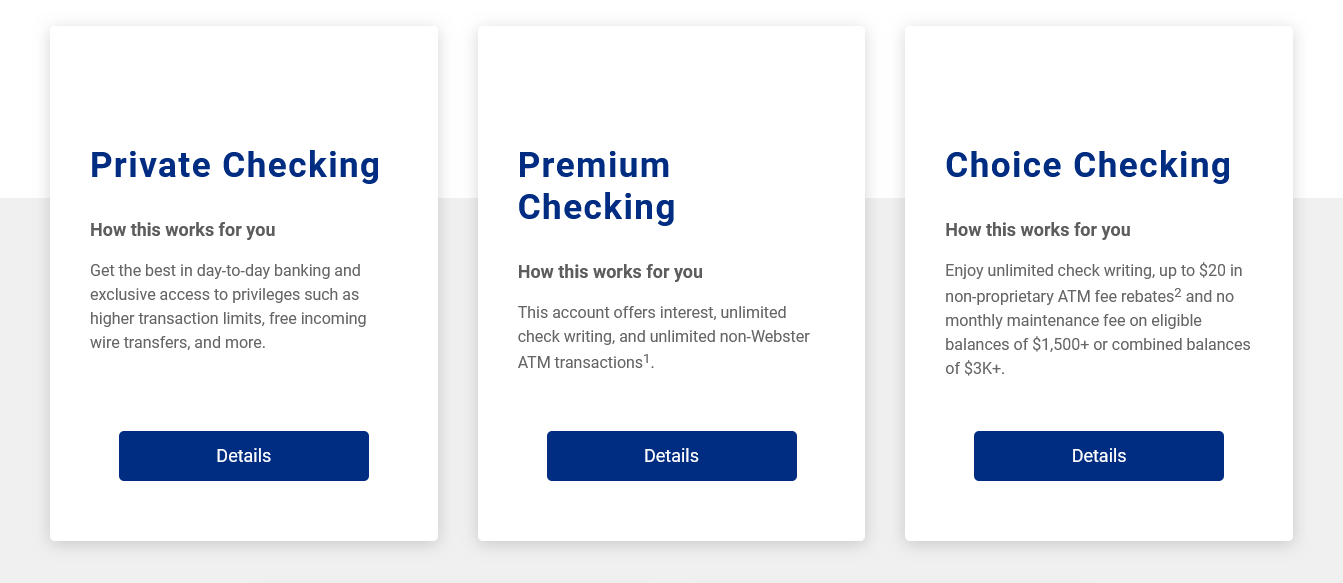Viewport: 1343px width, 583px height.
Task: Click 'How this works for you' under Premium Checking
Action: pyautogui.click(x=610, y=272)
